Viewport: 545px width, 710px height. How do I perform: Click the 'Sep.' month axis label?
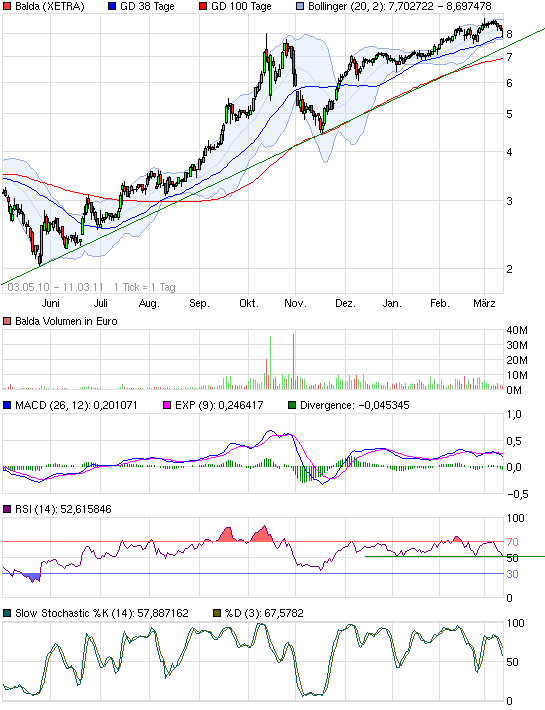(199, 303)
